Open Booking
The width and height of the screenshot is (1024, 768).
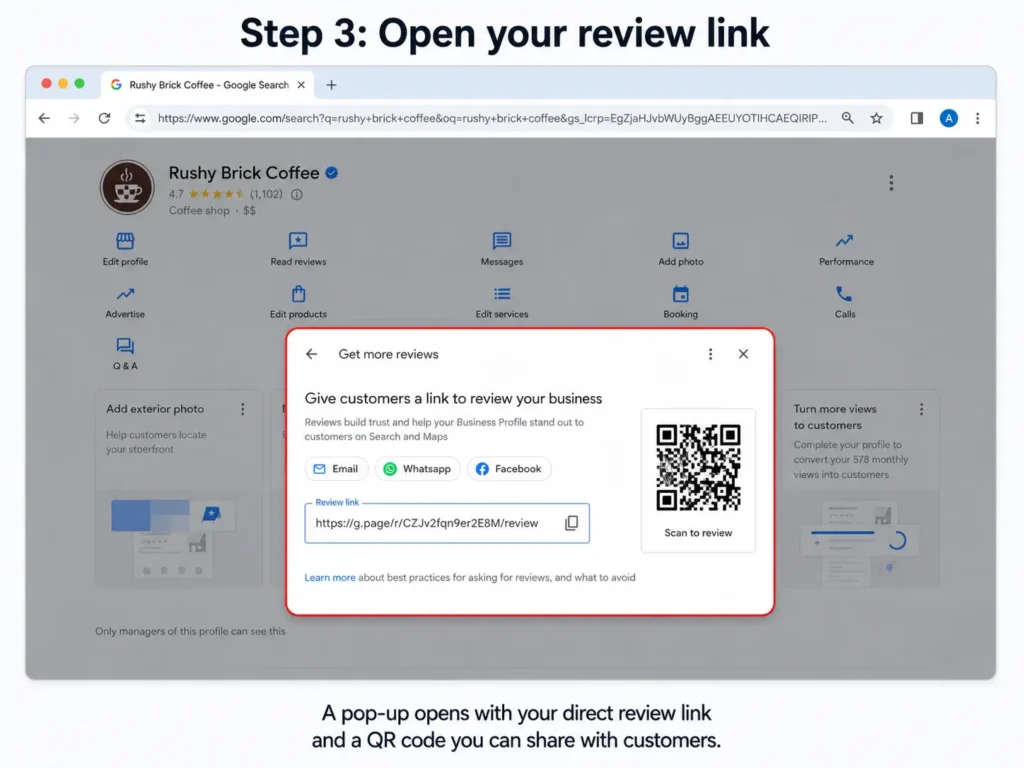(x=680, y=302)
